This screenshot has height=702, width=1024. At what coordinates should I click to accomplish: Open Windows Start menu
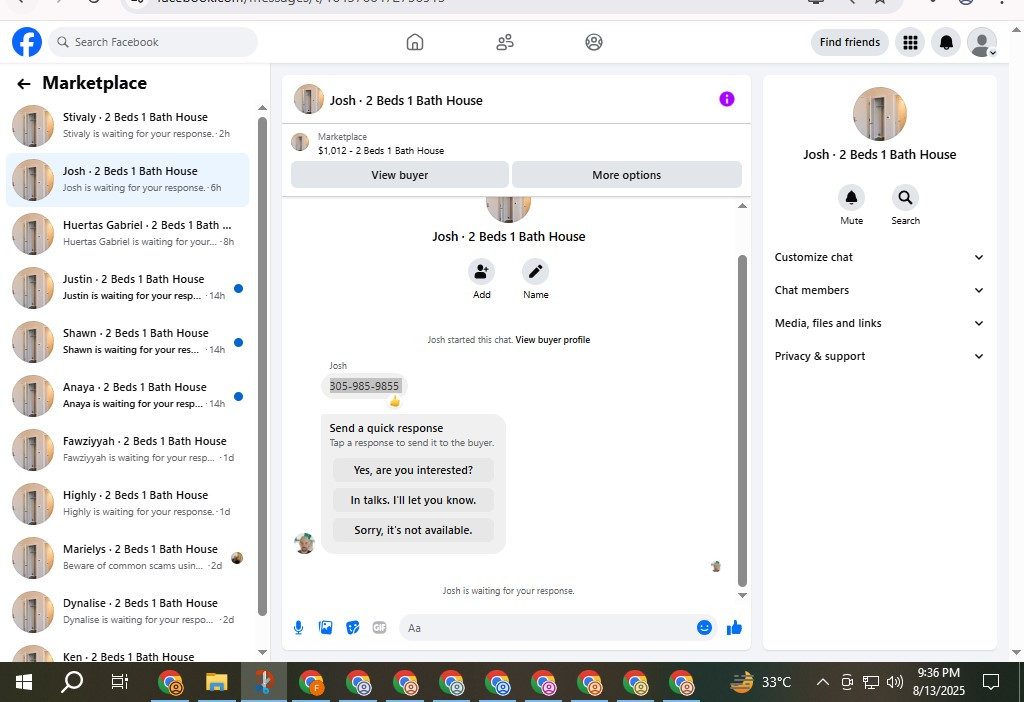pos(24,682)
